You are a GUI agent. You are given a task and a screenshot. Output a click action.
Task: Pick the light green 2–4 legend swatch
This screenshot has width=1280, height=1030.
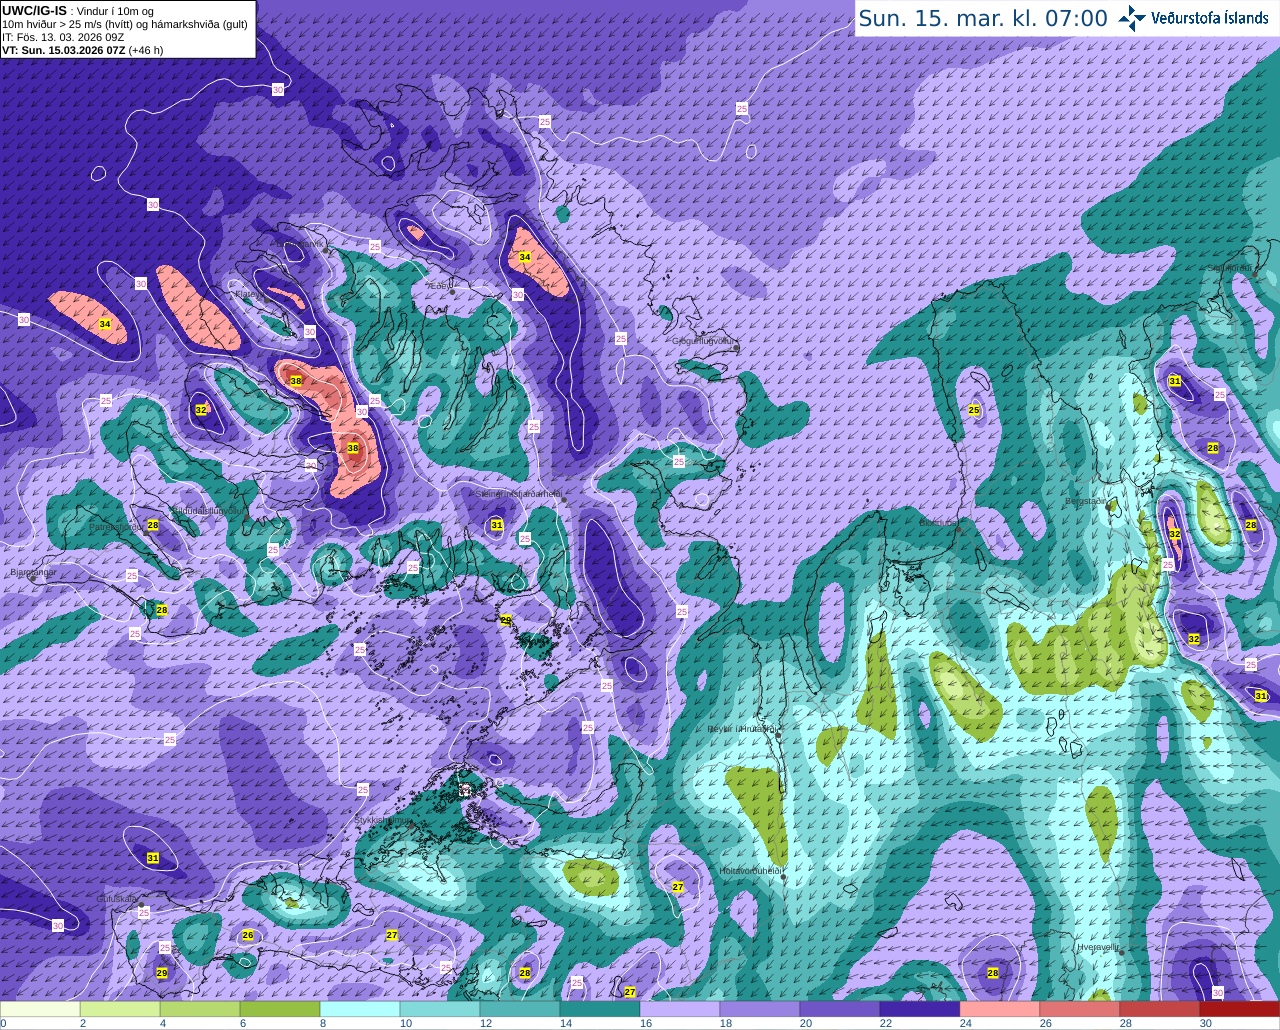tap(120, 1009)
